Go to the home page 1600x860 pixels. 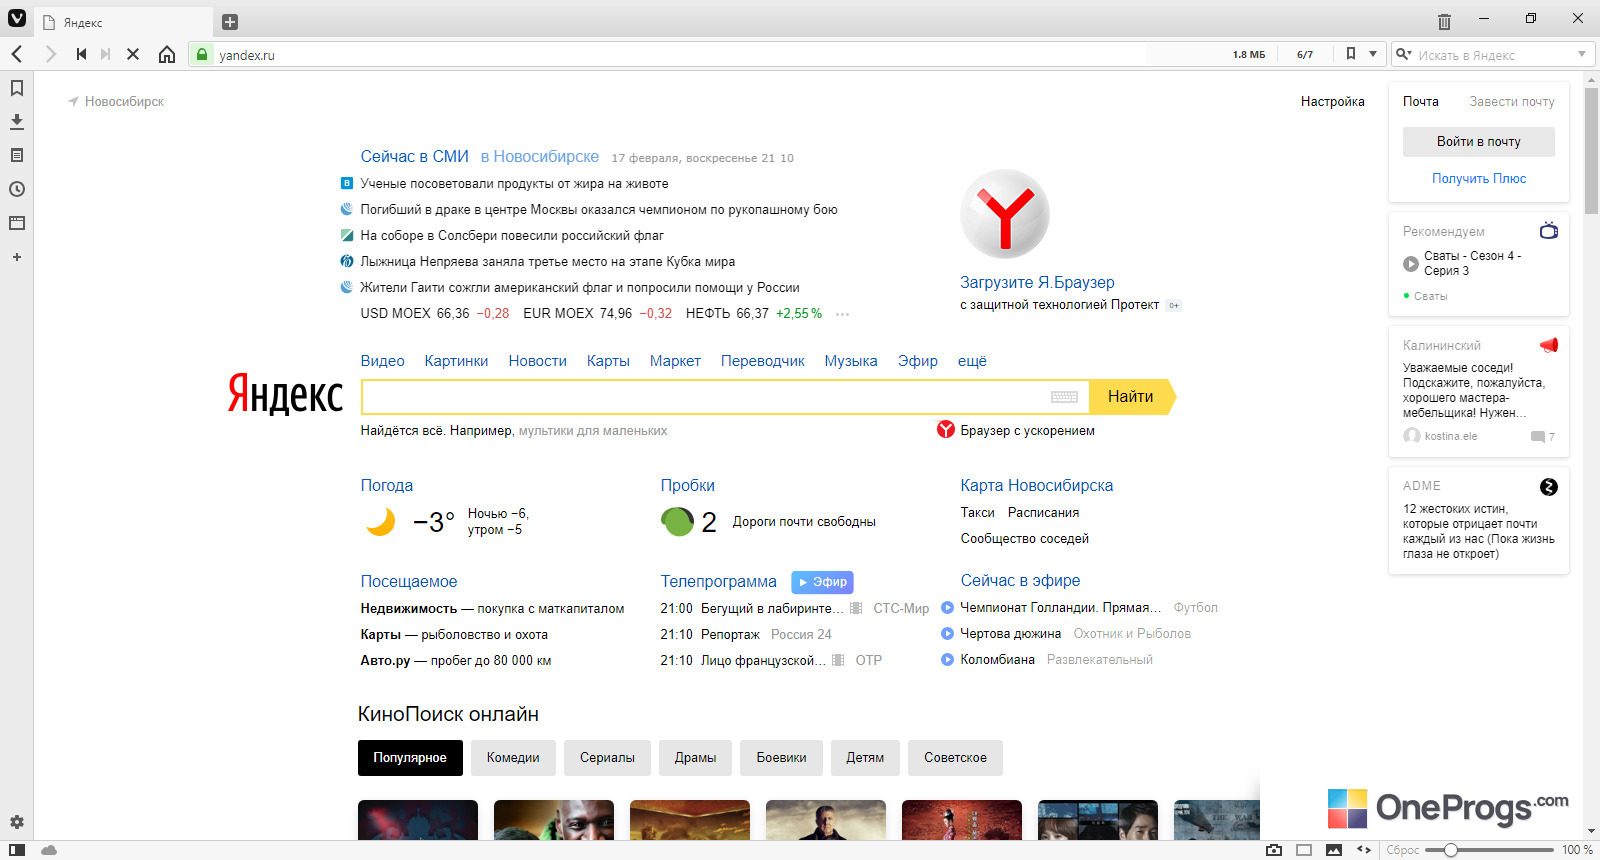pyautogui.click(x=167, y=54)
